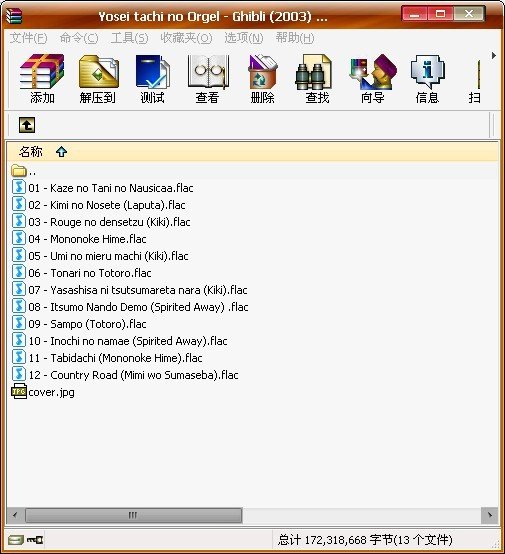Open the 选项(N) menu
The image size is (505, 554).
click(243, 37)
